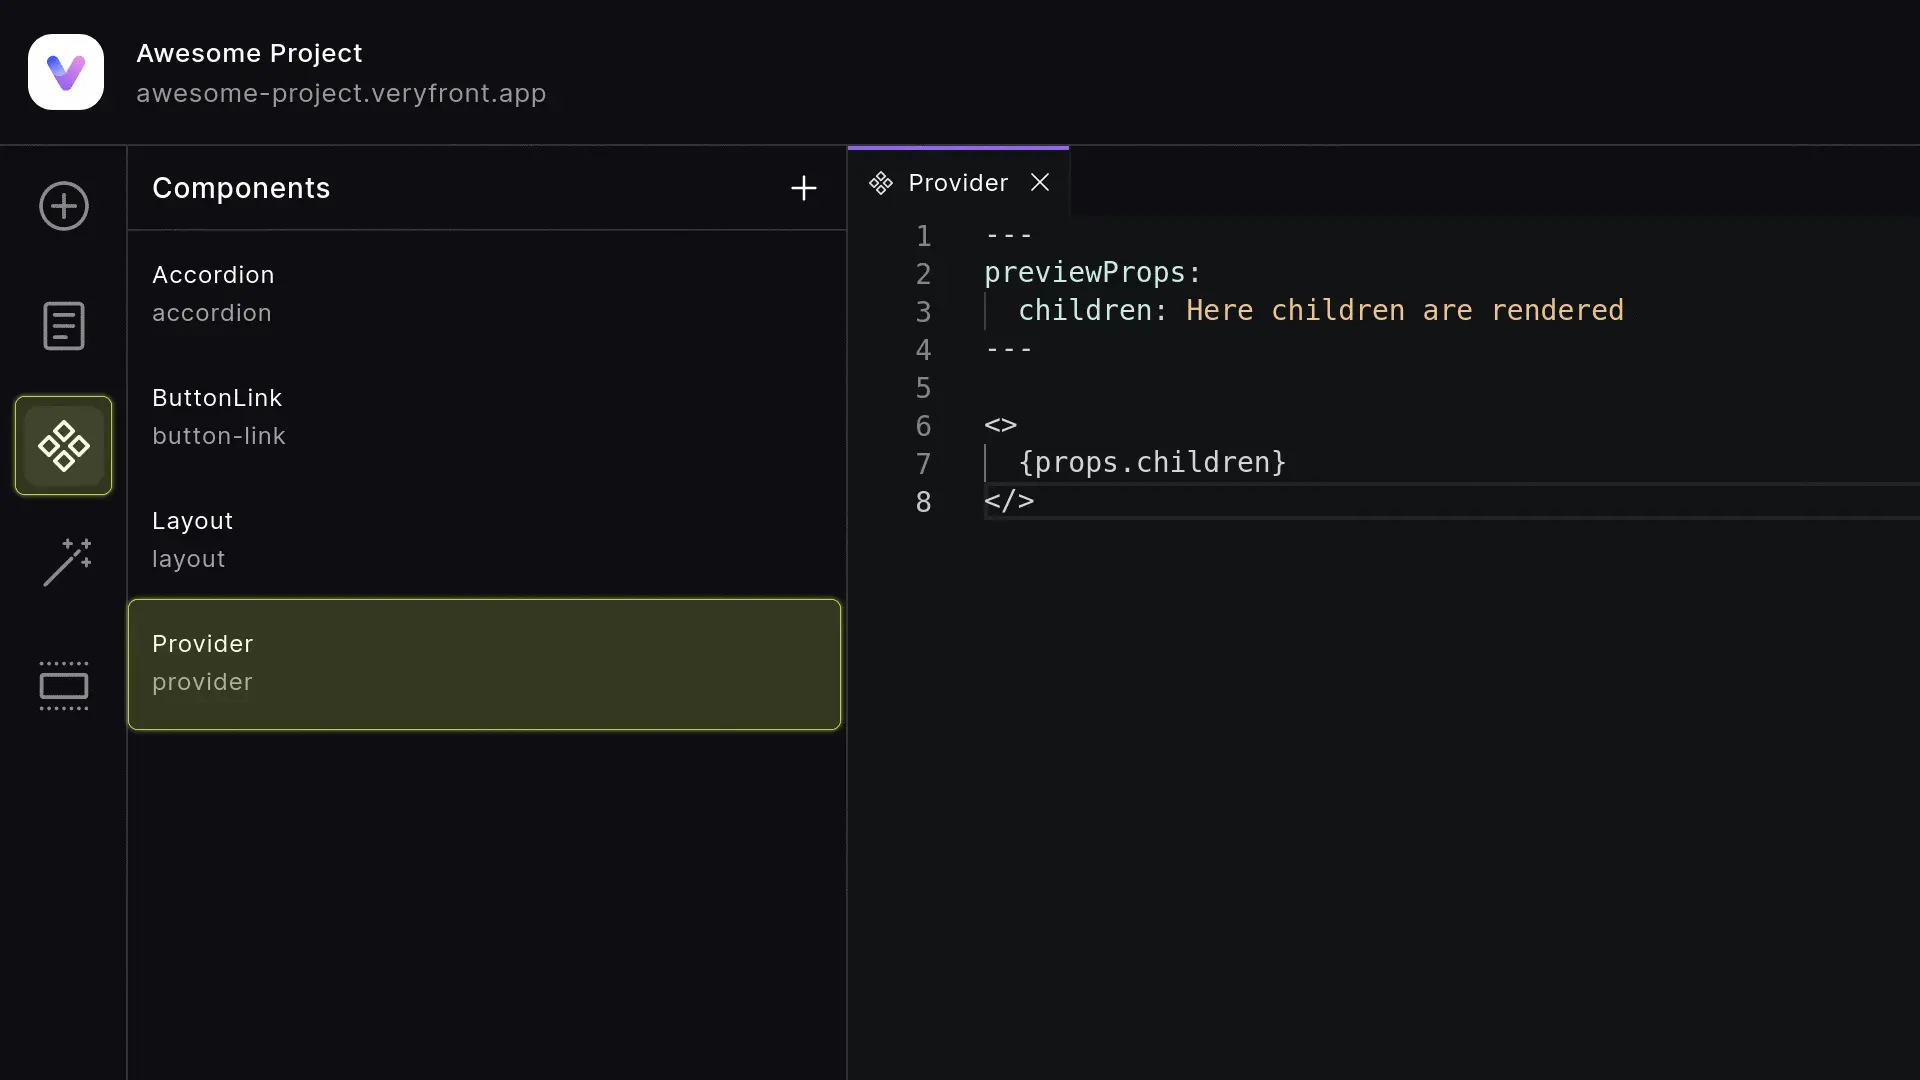The image size is (1920, 1080).
Task: Select the Components diamond icon in sidebar
Action: (64, 445)
